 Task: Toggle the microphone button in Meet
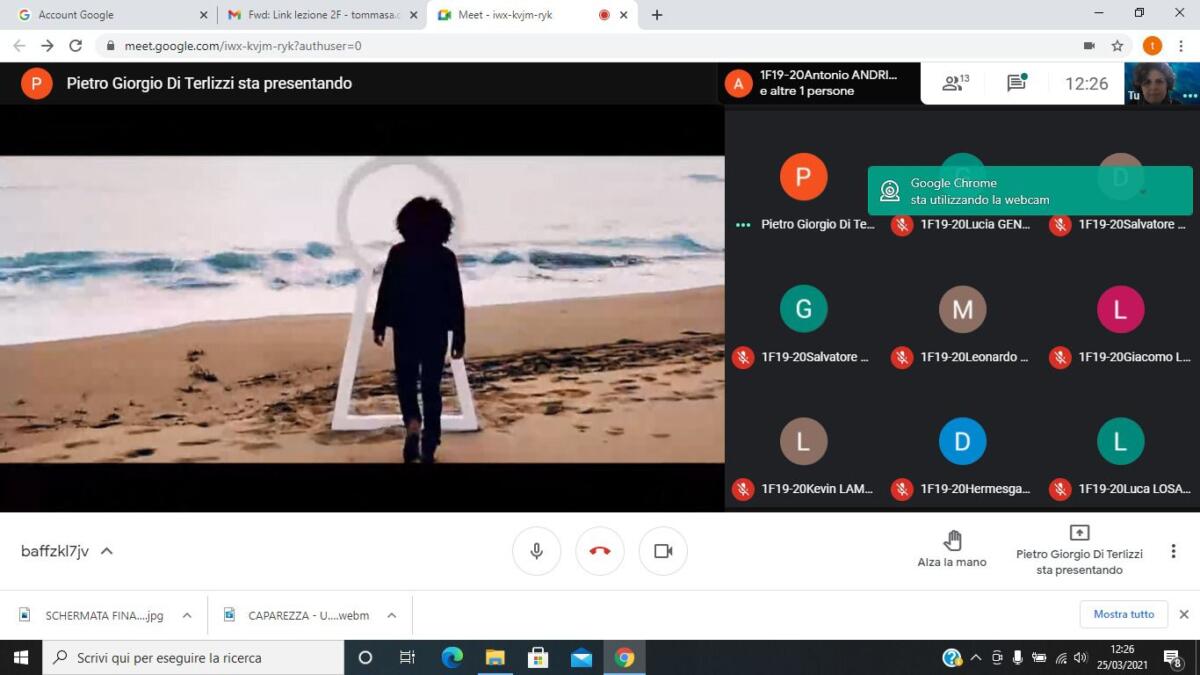pyautogui.click(x=537, y=551)
